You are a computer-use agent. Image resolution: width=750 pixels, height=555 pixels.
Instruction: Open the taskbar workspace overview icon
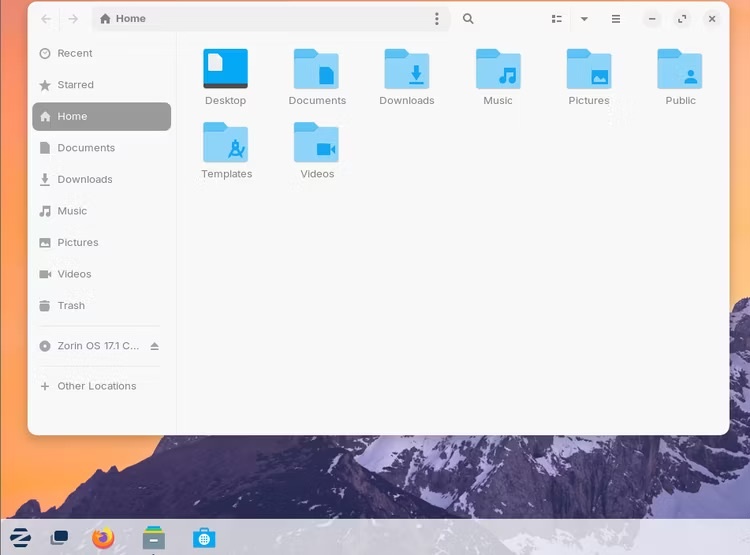click(x=59, y=538)
